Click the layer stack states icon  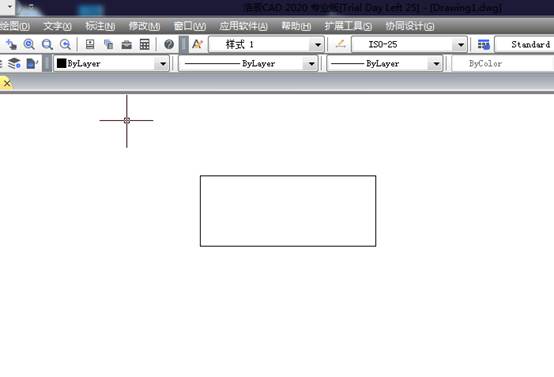coord(14,64)
